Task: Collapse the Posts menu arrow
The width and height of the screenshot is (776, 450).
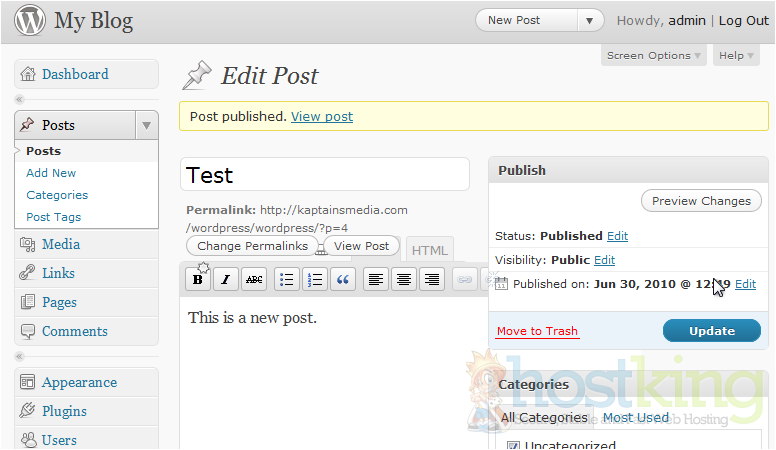Action: coord(147,125)
